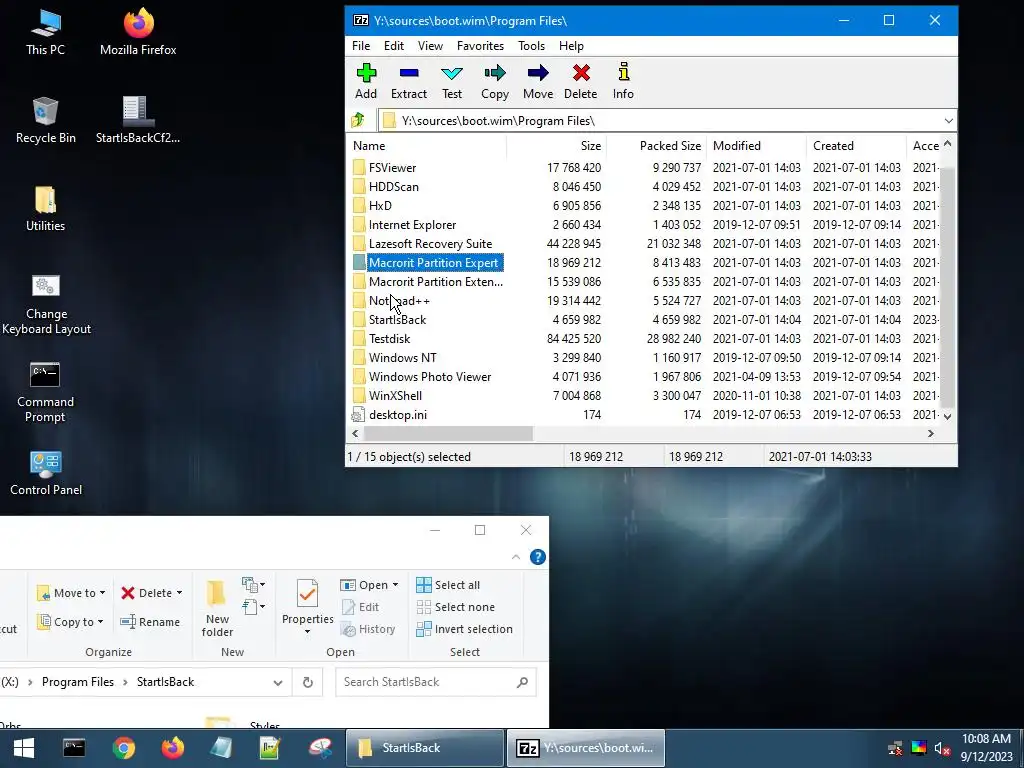Open the View menu
Image resolution: width=1024 pixels, height=768 pixels.
430,46
